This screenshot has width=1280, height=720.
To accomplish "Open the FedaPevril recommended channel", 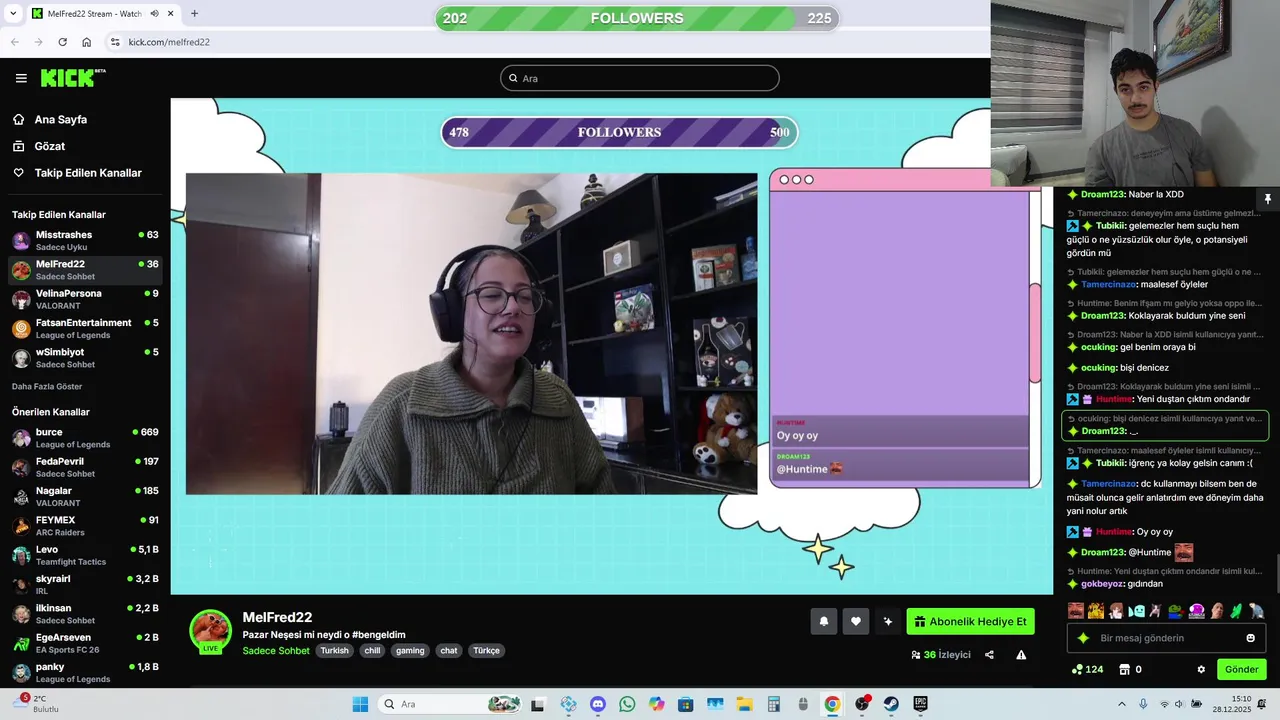I will pyautogui.click(x=85, y=467).
